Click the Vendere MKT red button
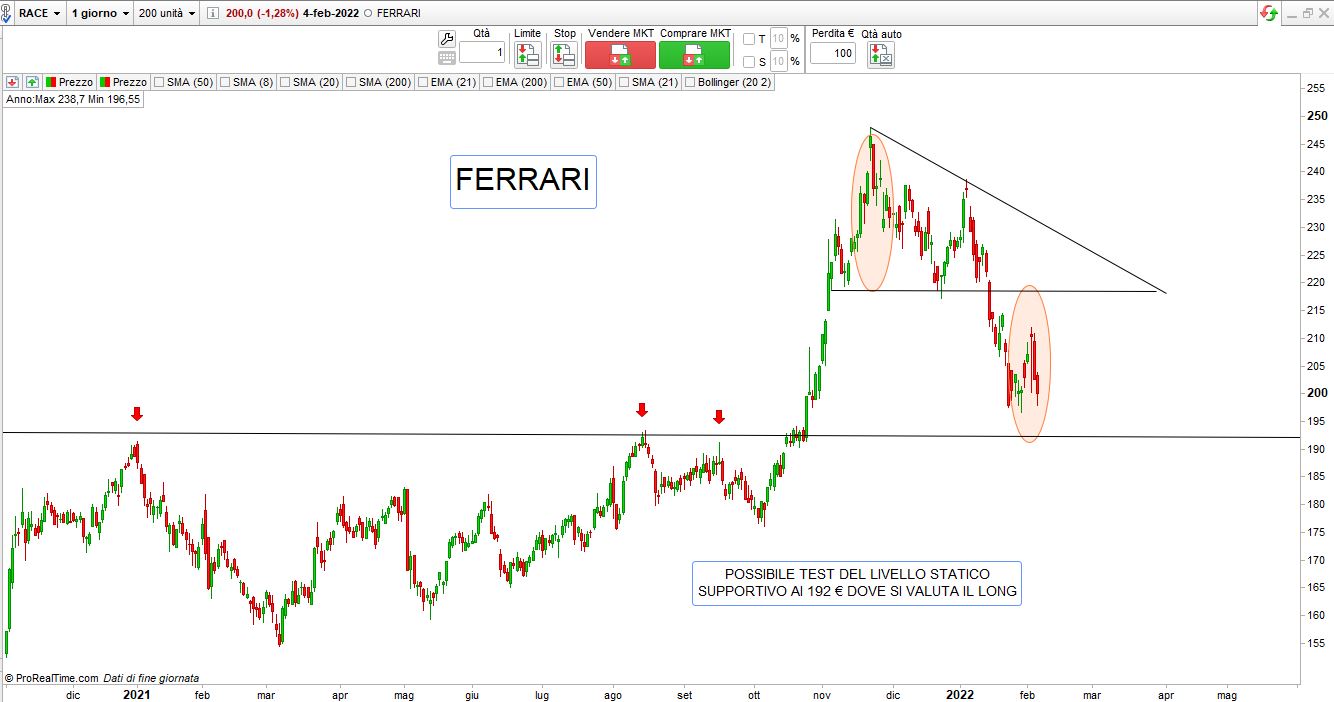1334x702 pixels. click(620, 54)
